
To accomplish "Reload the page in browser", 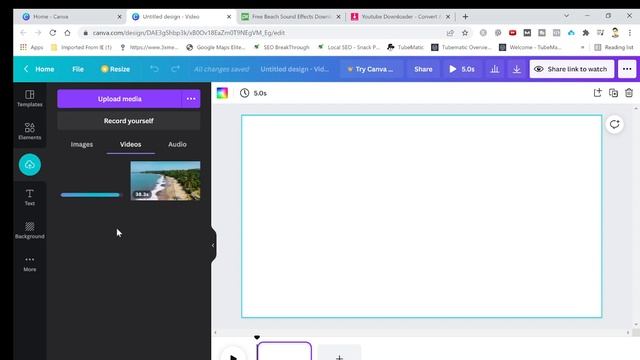I will [x=53, y=33].
